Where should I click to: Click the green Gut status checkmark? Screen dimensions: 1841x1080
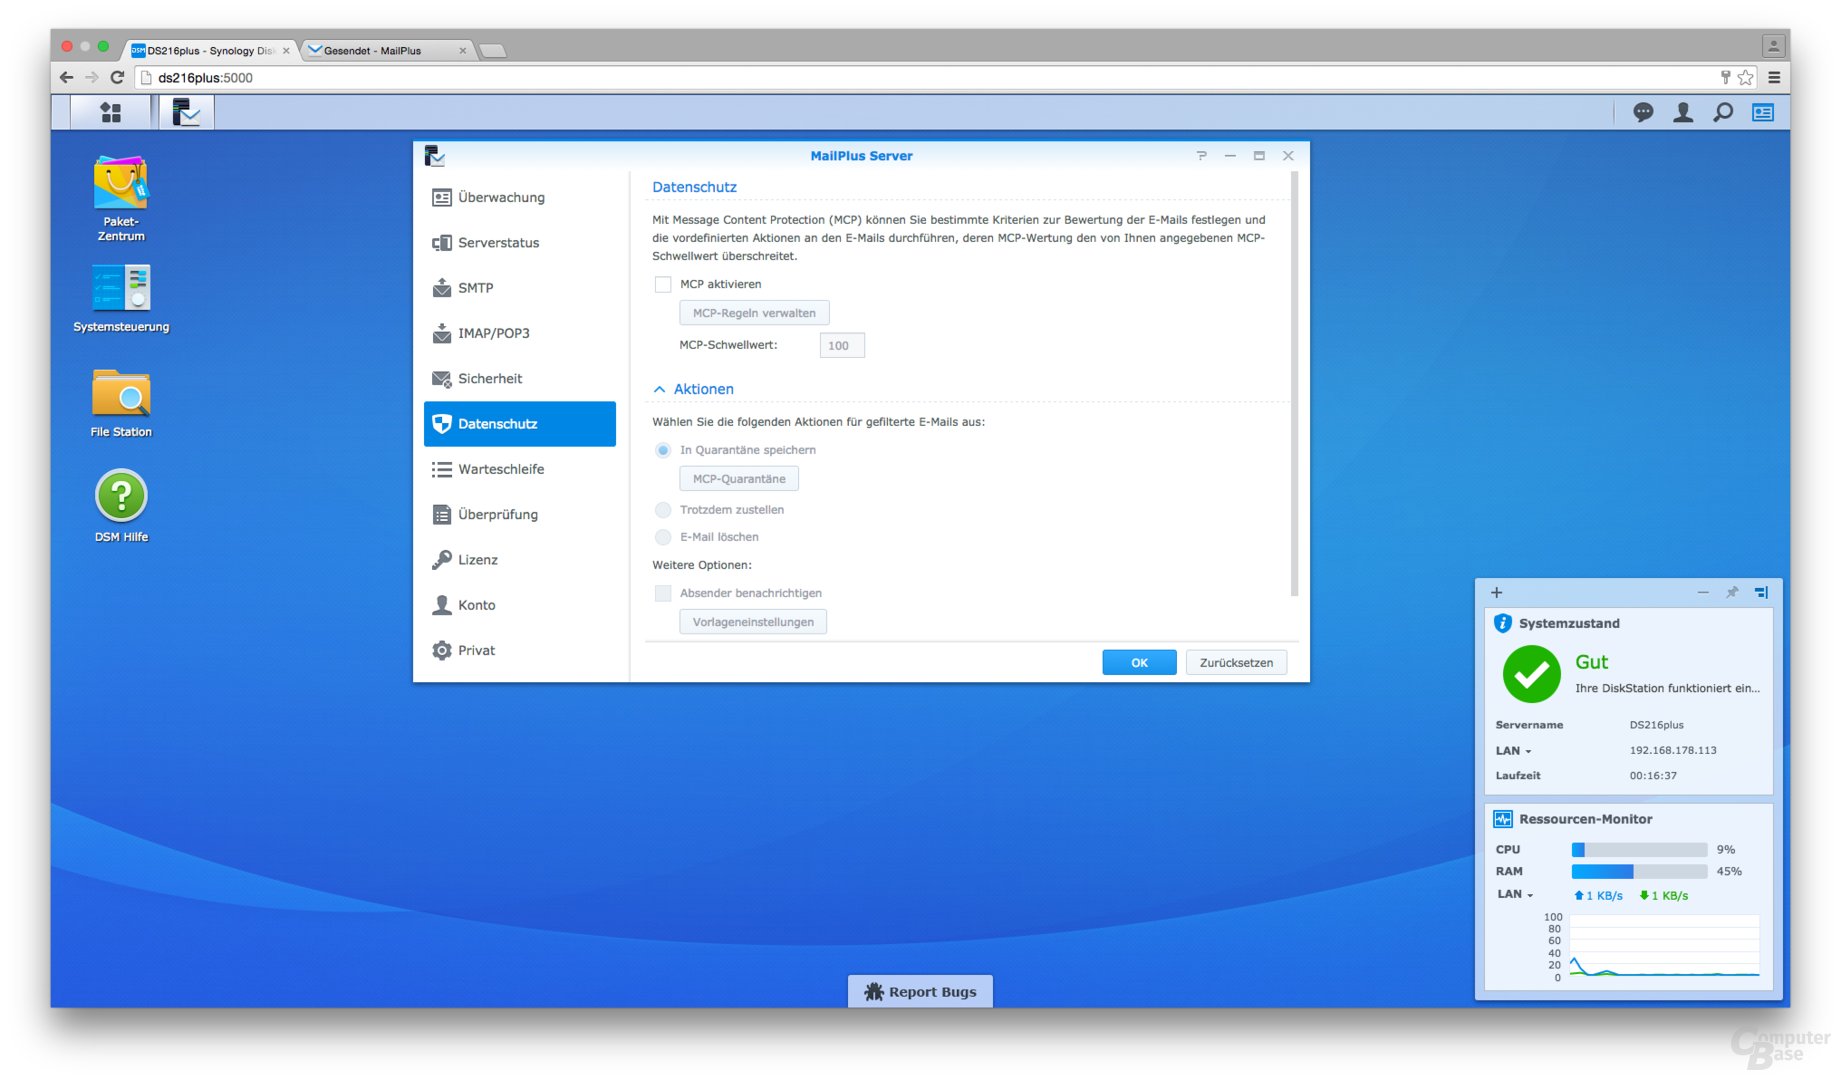point(1532,674)
